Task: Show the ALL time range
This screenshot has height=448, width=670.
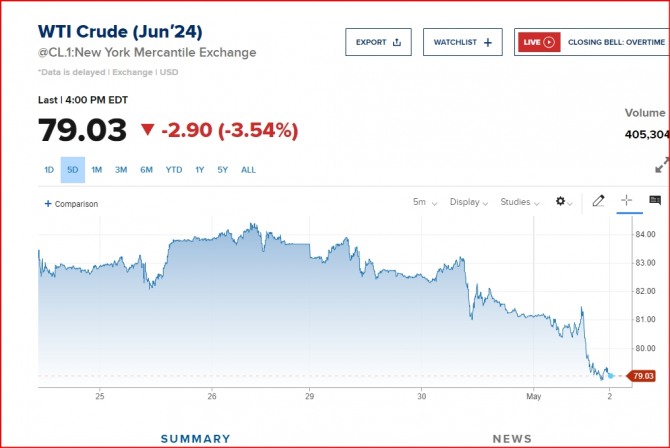Action: click(x=248, y=170)
